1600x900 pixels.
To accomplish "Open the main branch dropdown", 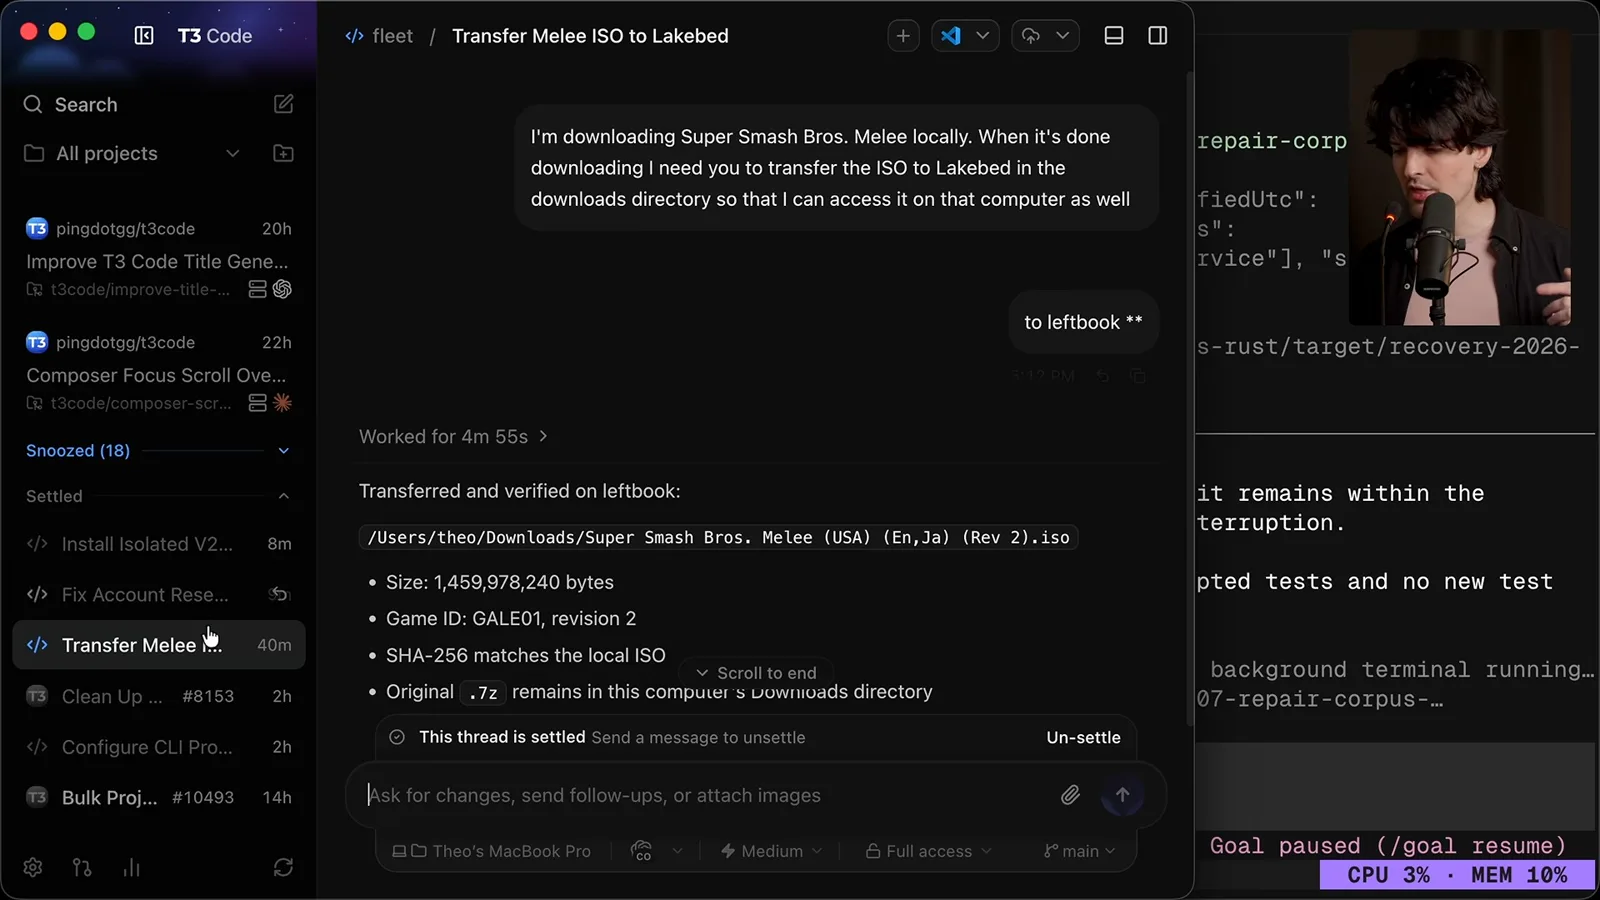I will tap(1079, 851).
